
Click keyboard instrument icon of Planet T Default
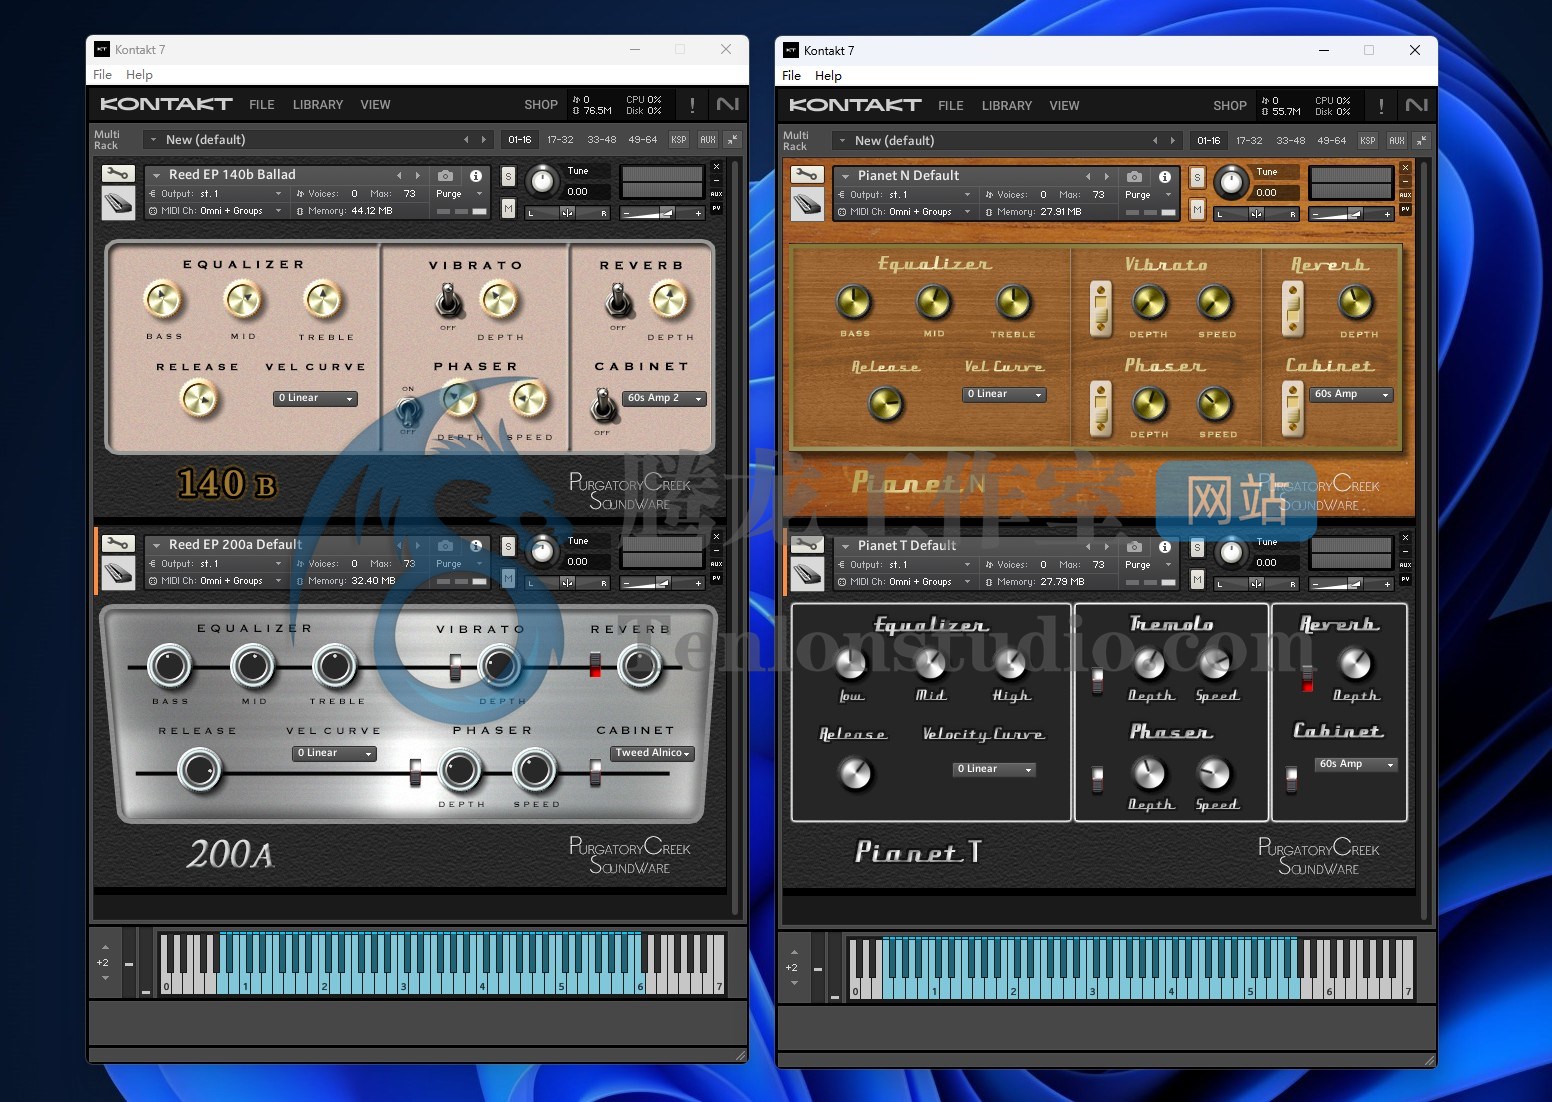pyautogui.click(x=807, y=574)
